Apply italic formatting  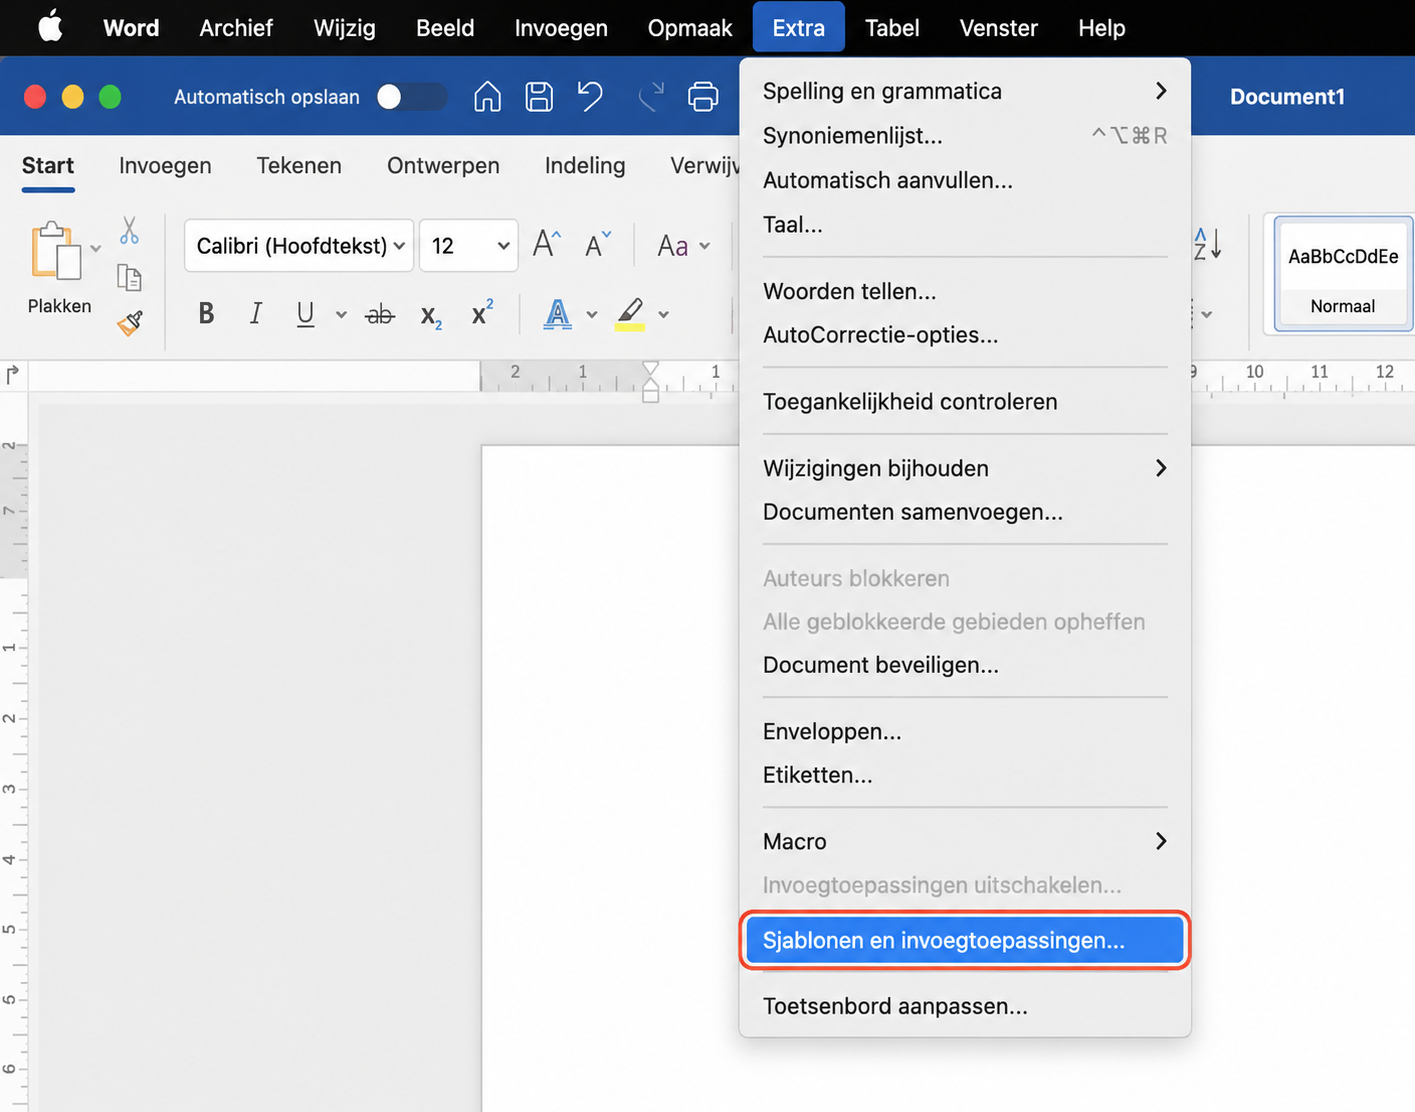point(255,314)
